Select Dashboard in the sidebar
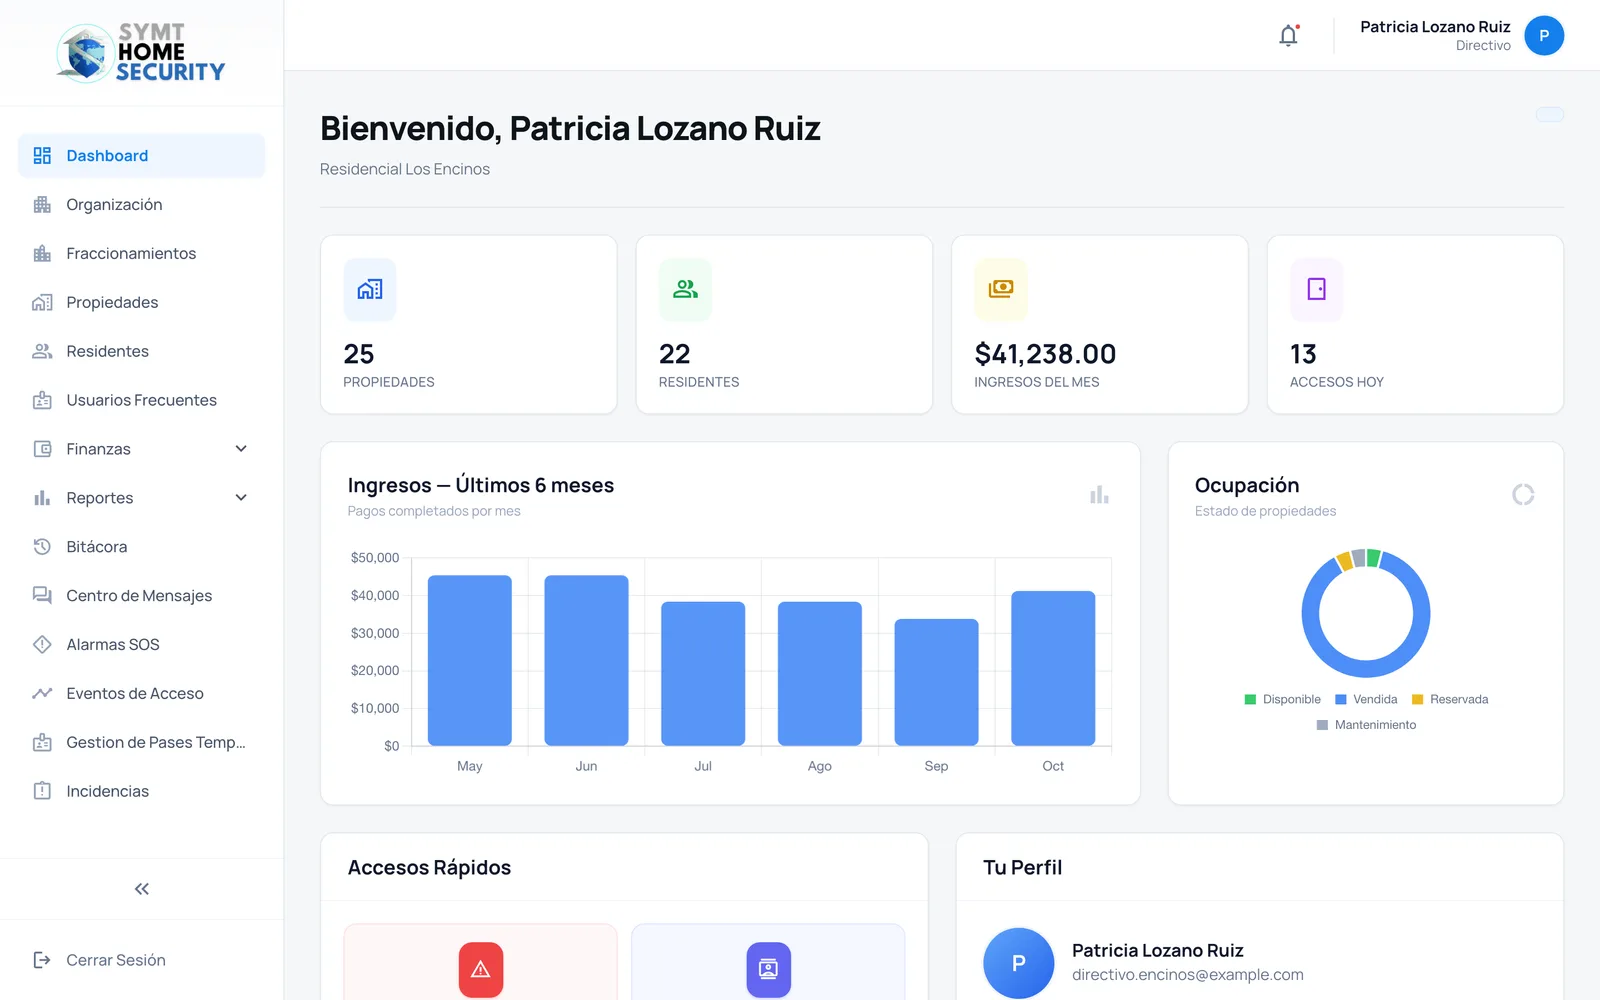The height and width of the screenshot is (1000, 1600). point(141,156)
